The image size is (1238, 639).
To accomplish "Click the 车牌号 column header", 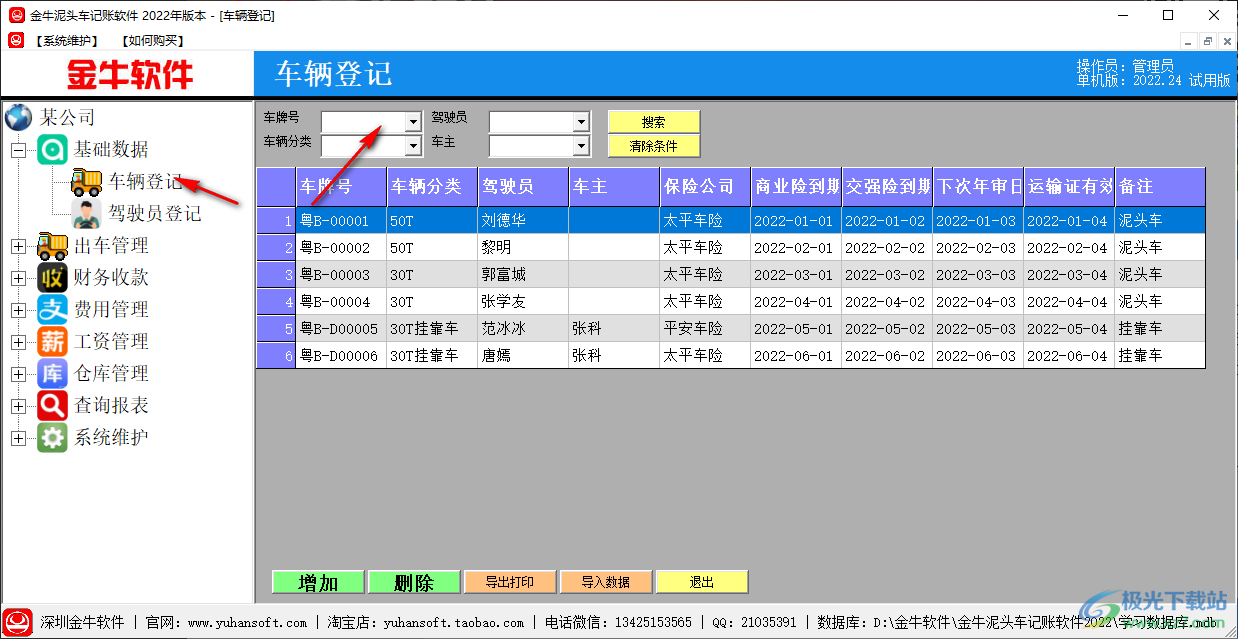I will [x=341, y=186].
